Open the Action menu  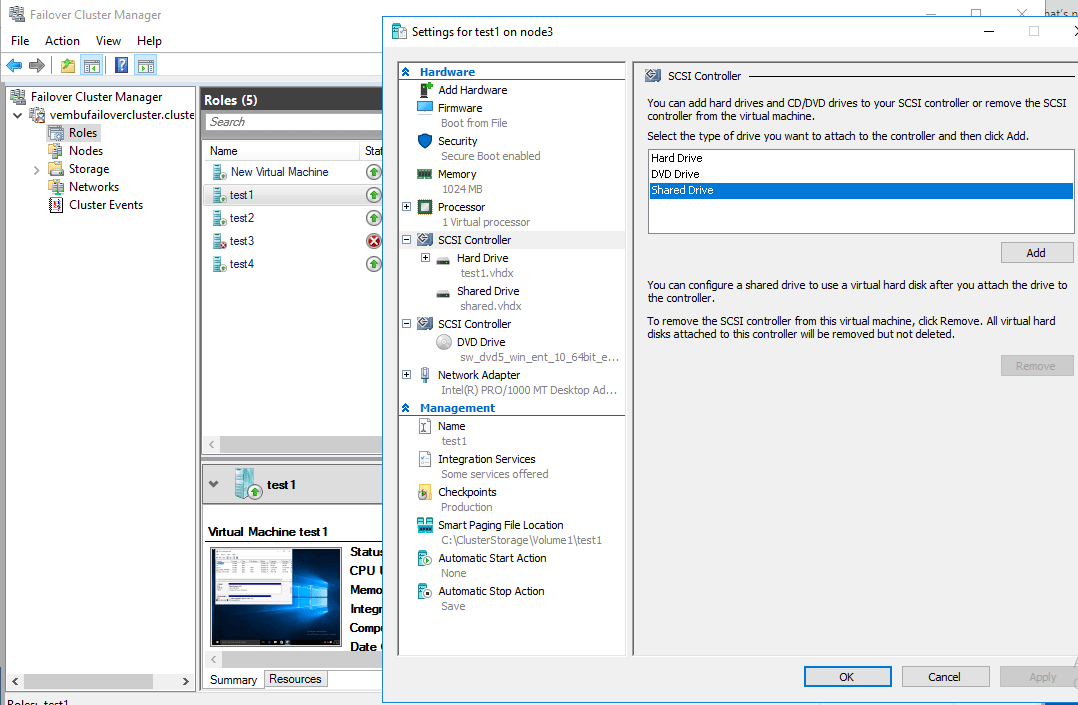(62, 41)
